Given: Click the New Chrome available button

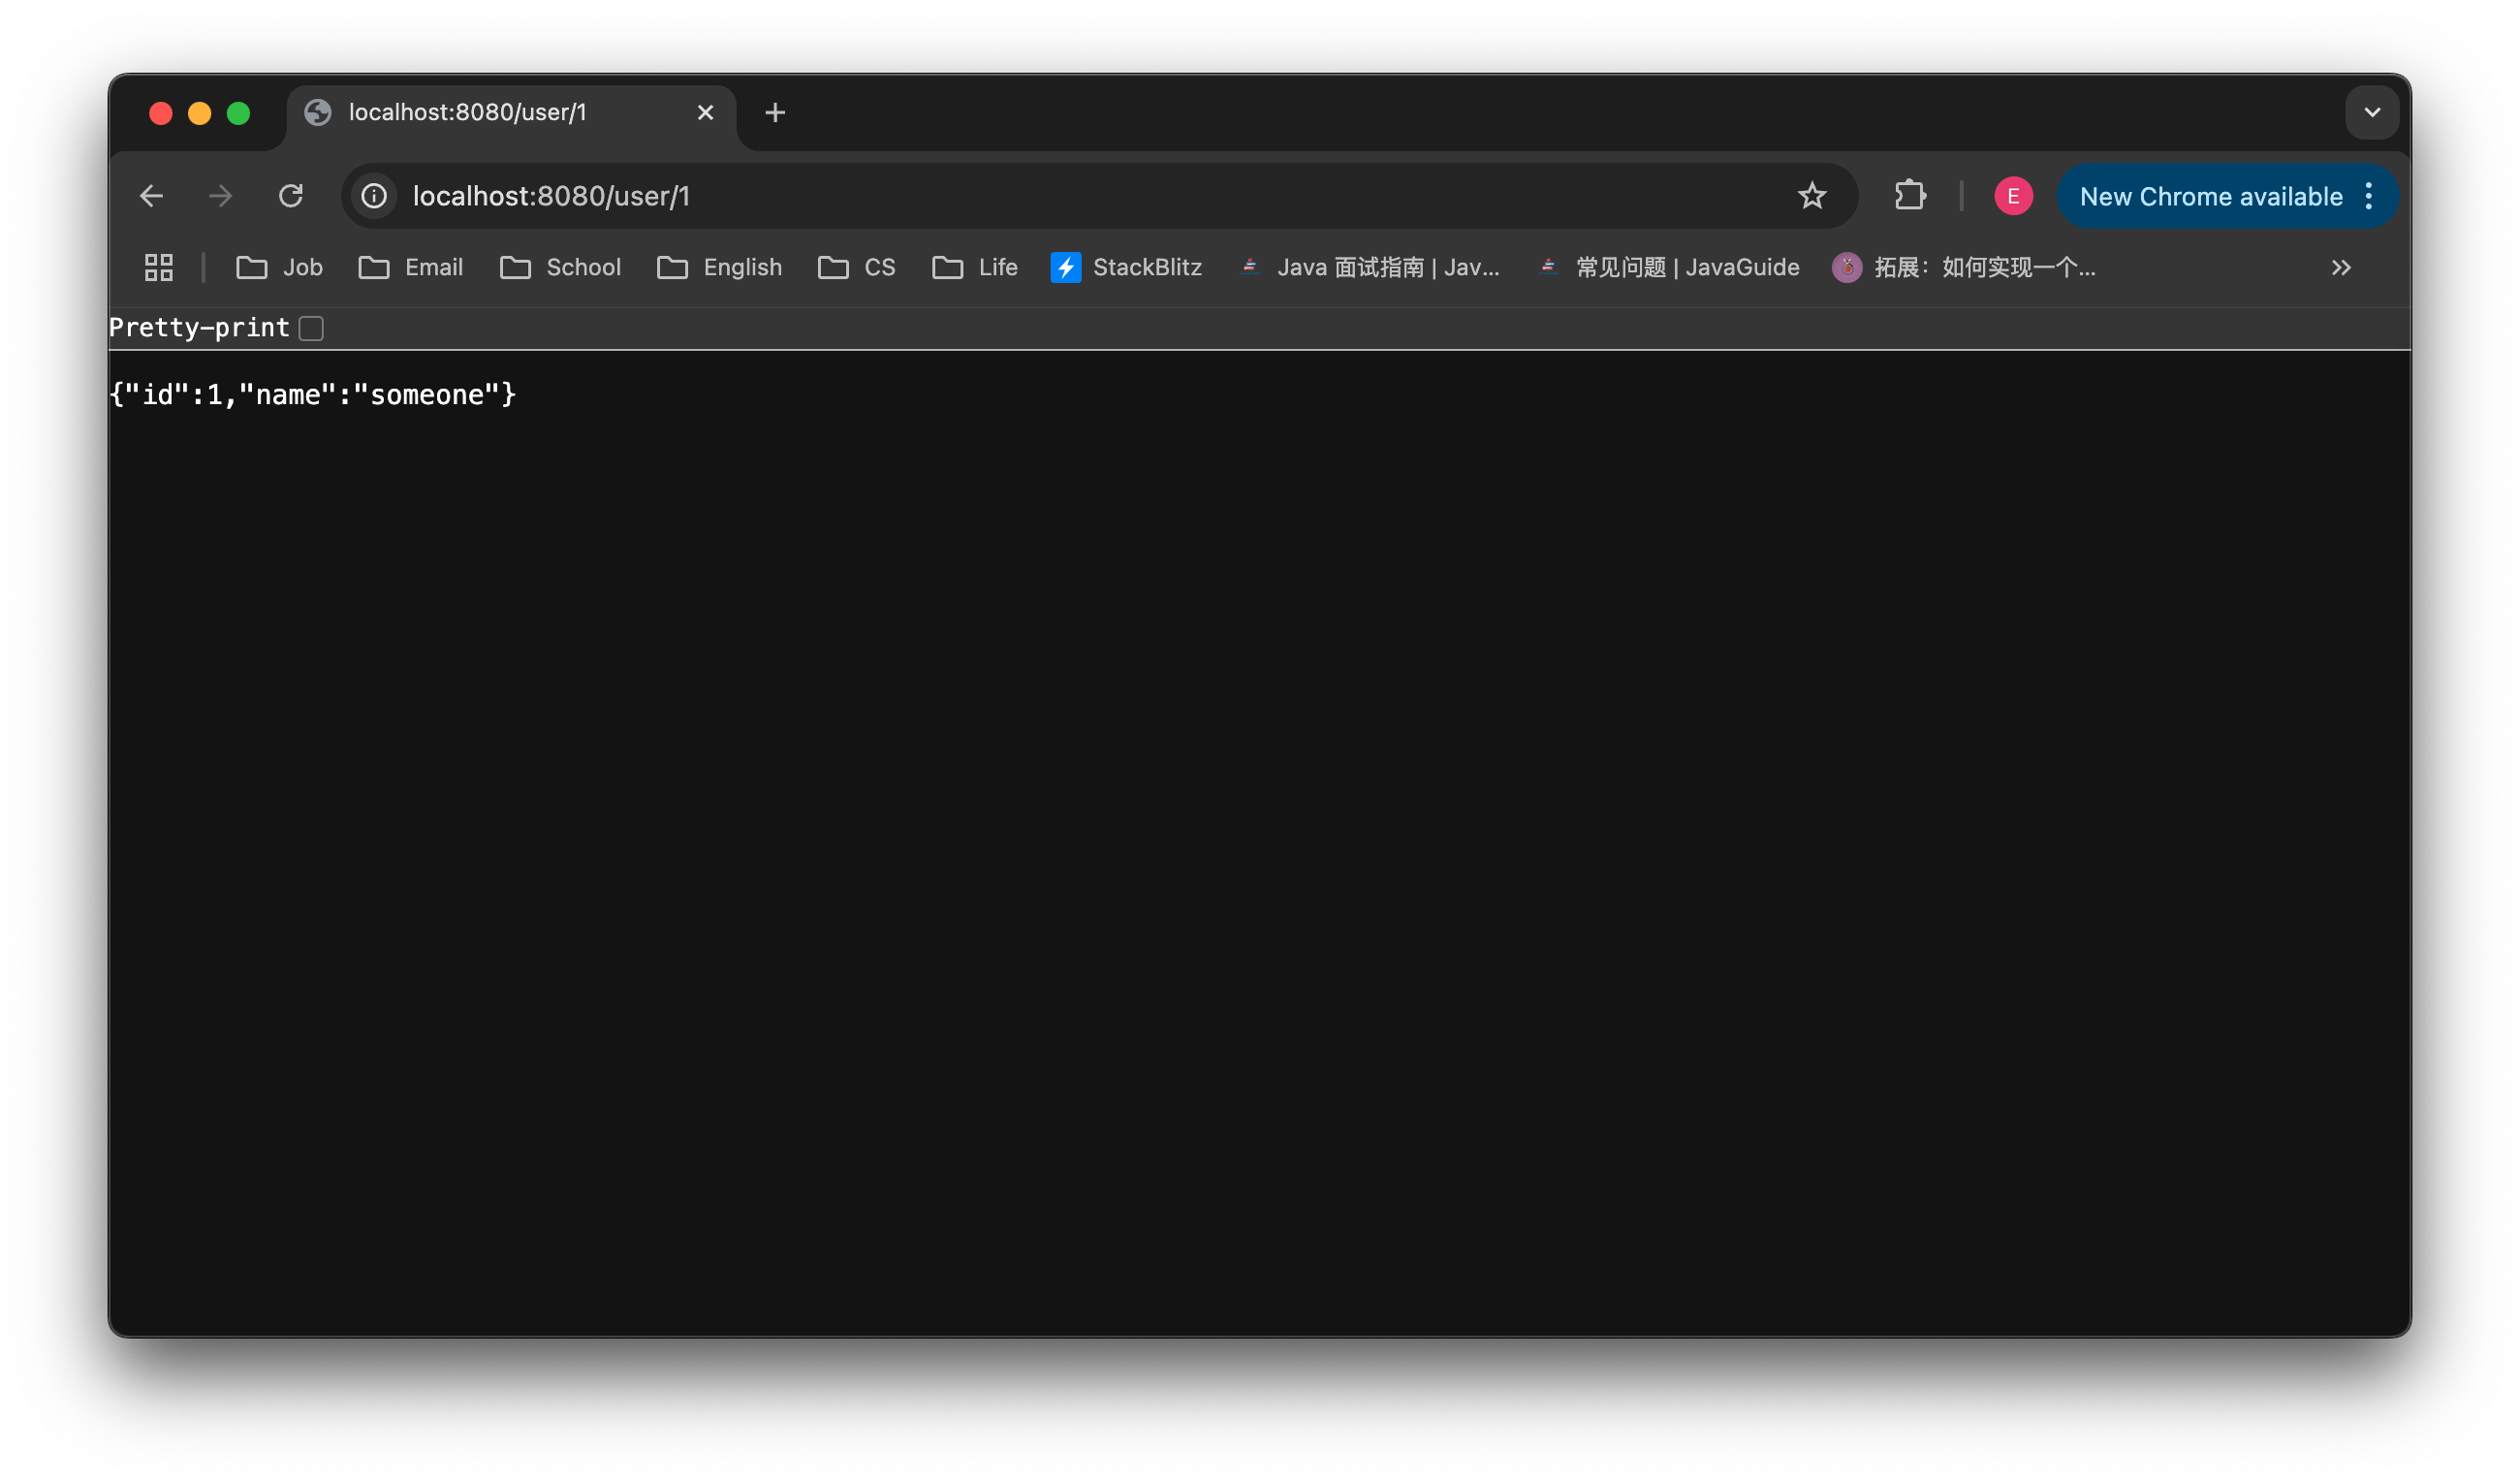Looking at the screenshot, I should coord(2210,195).
